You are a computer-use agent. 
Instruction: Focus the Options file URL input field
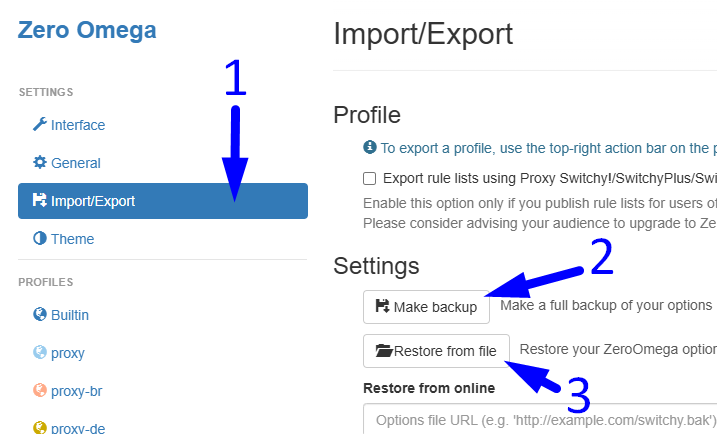[540, 419]
